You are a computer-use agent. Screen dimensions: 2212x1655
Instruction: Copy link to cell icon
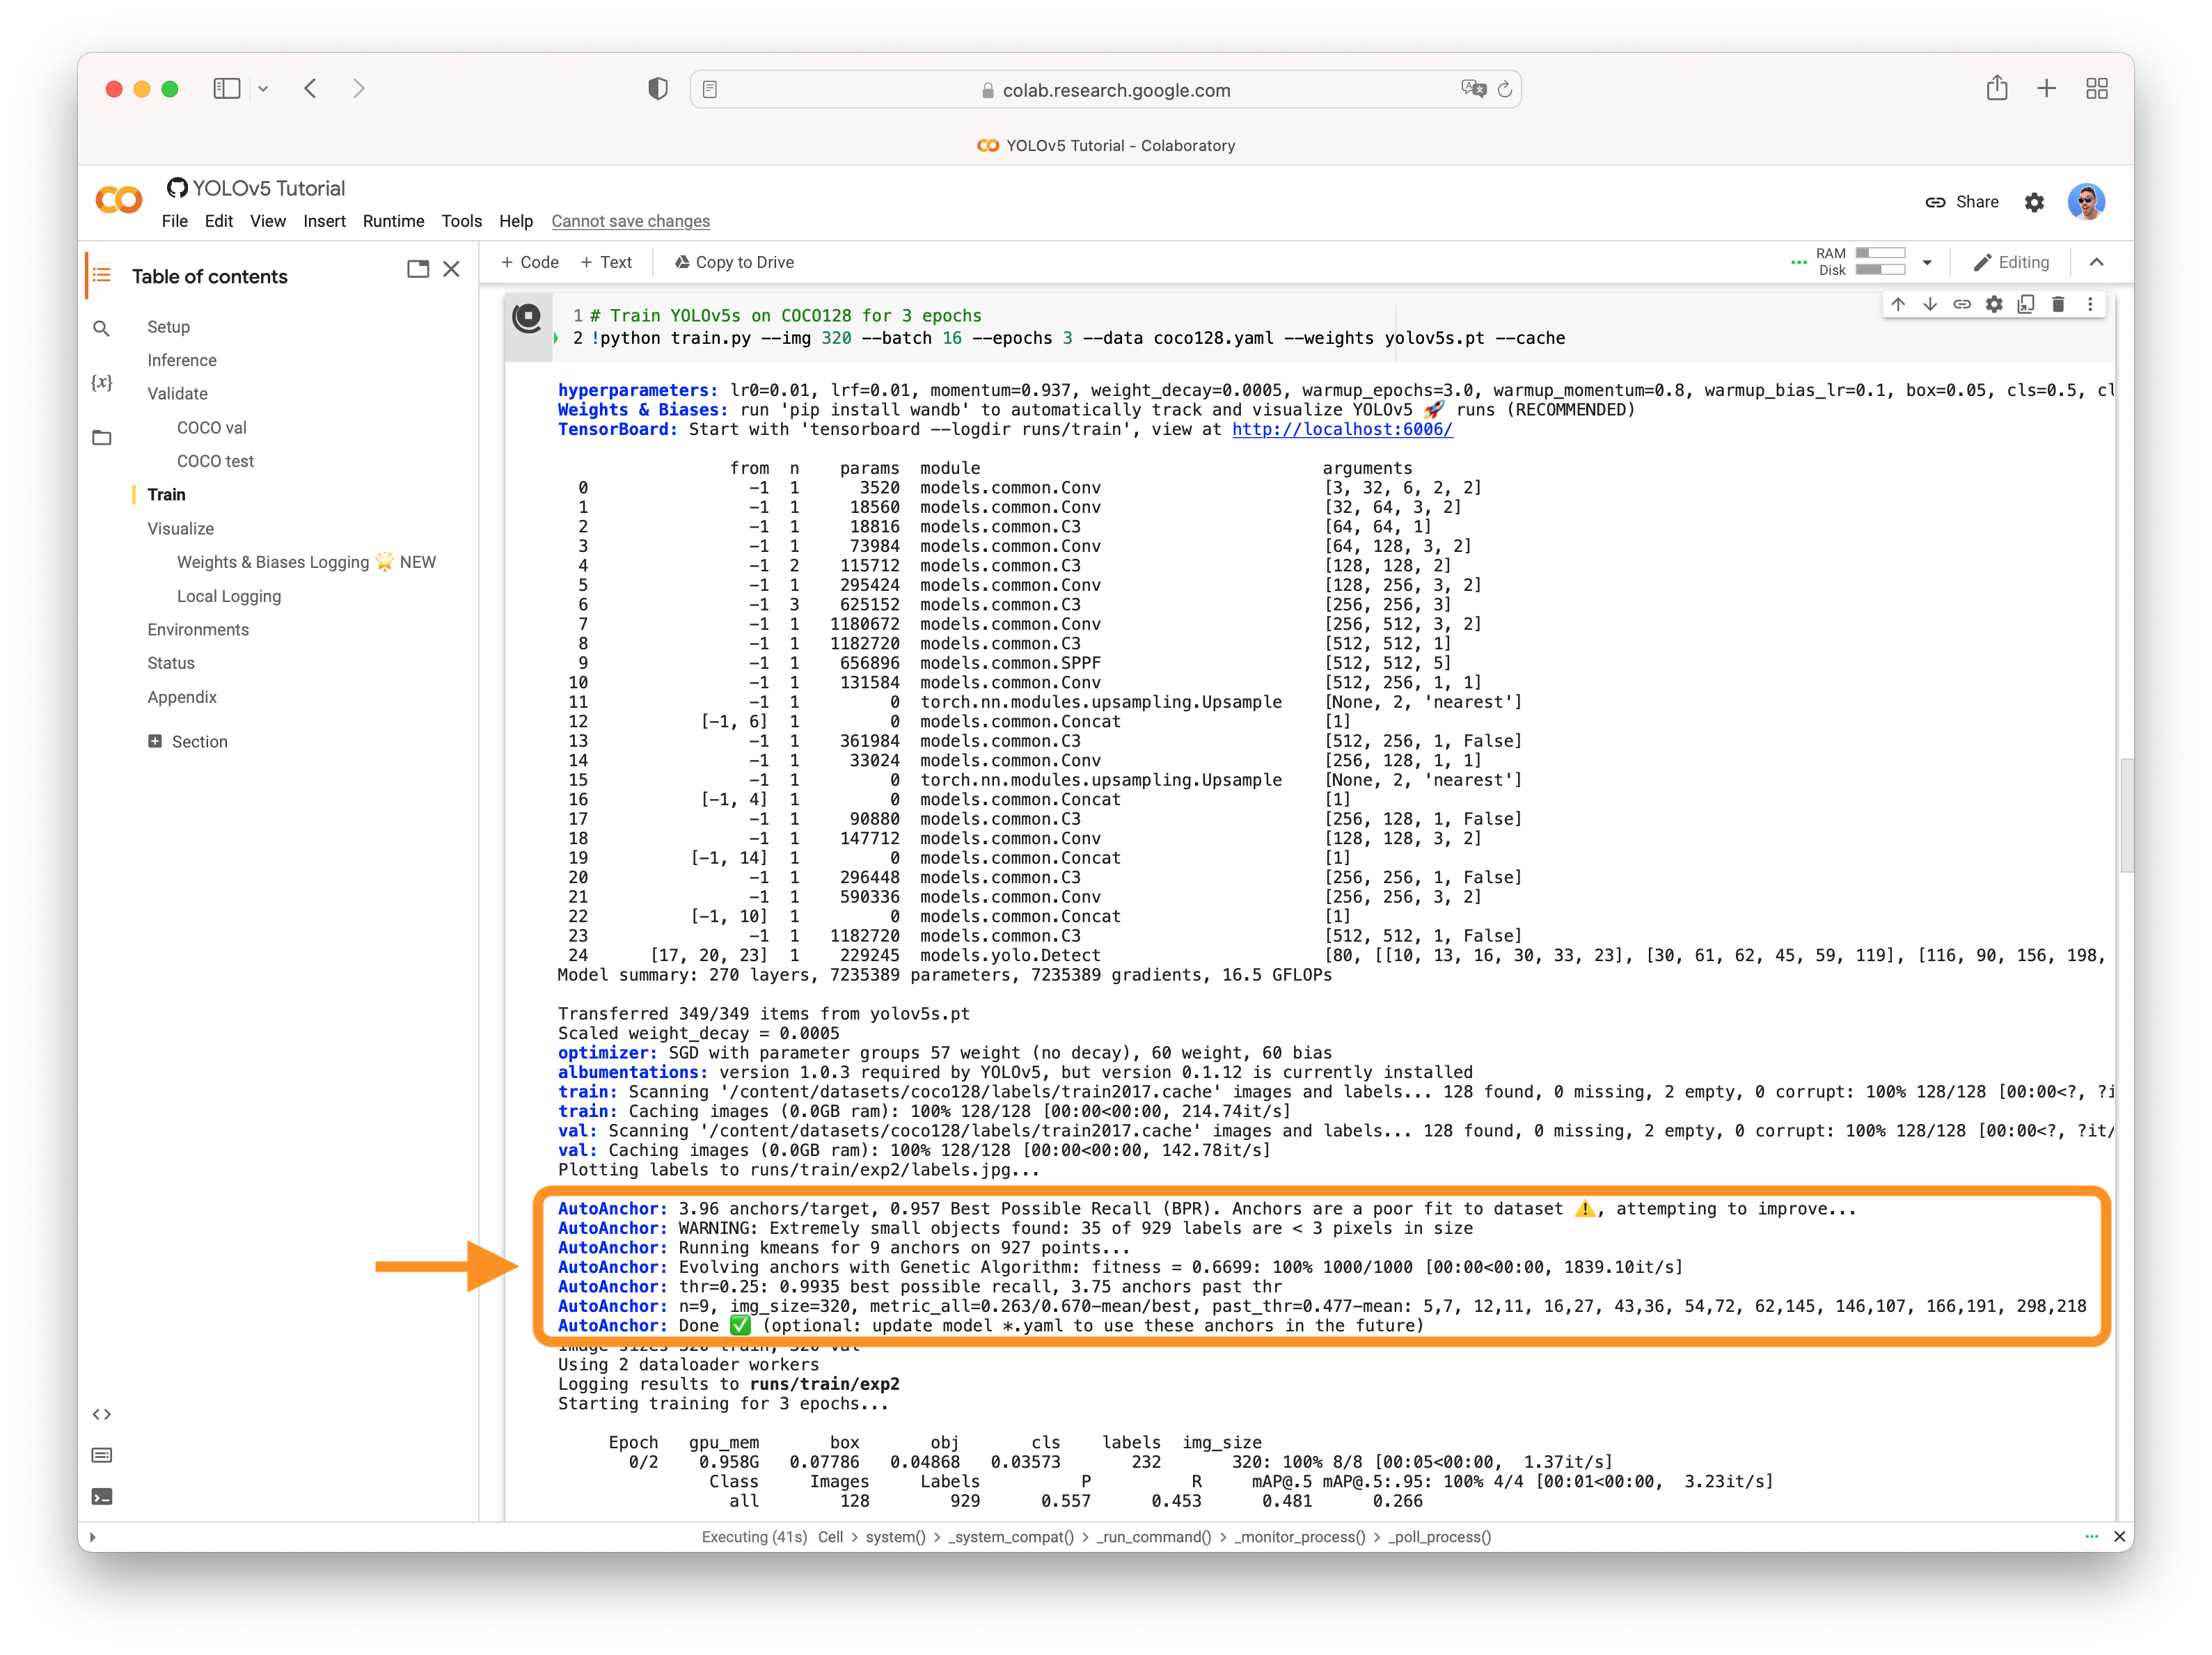(x=1962, y=305)
